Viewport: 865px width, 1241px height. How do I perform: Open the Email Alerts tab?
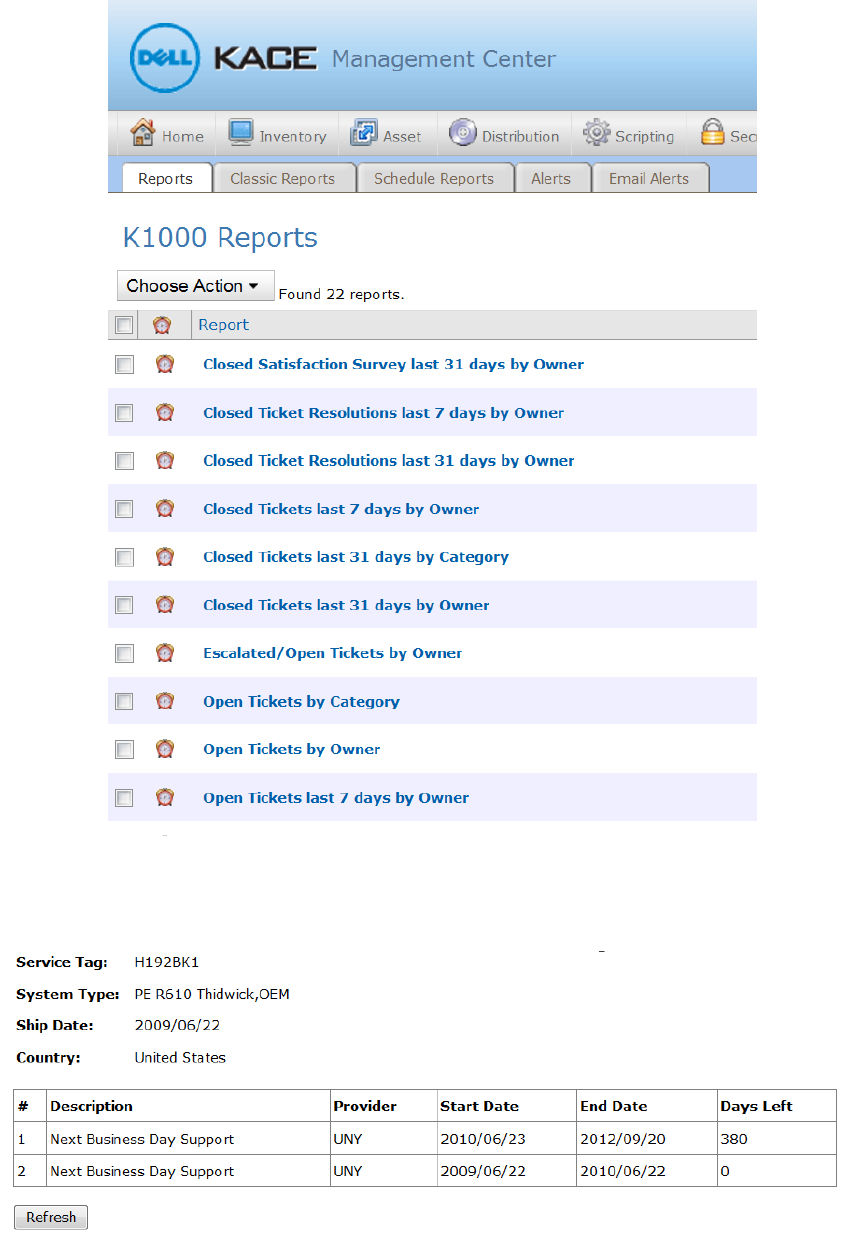coord(649,178)
